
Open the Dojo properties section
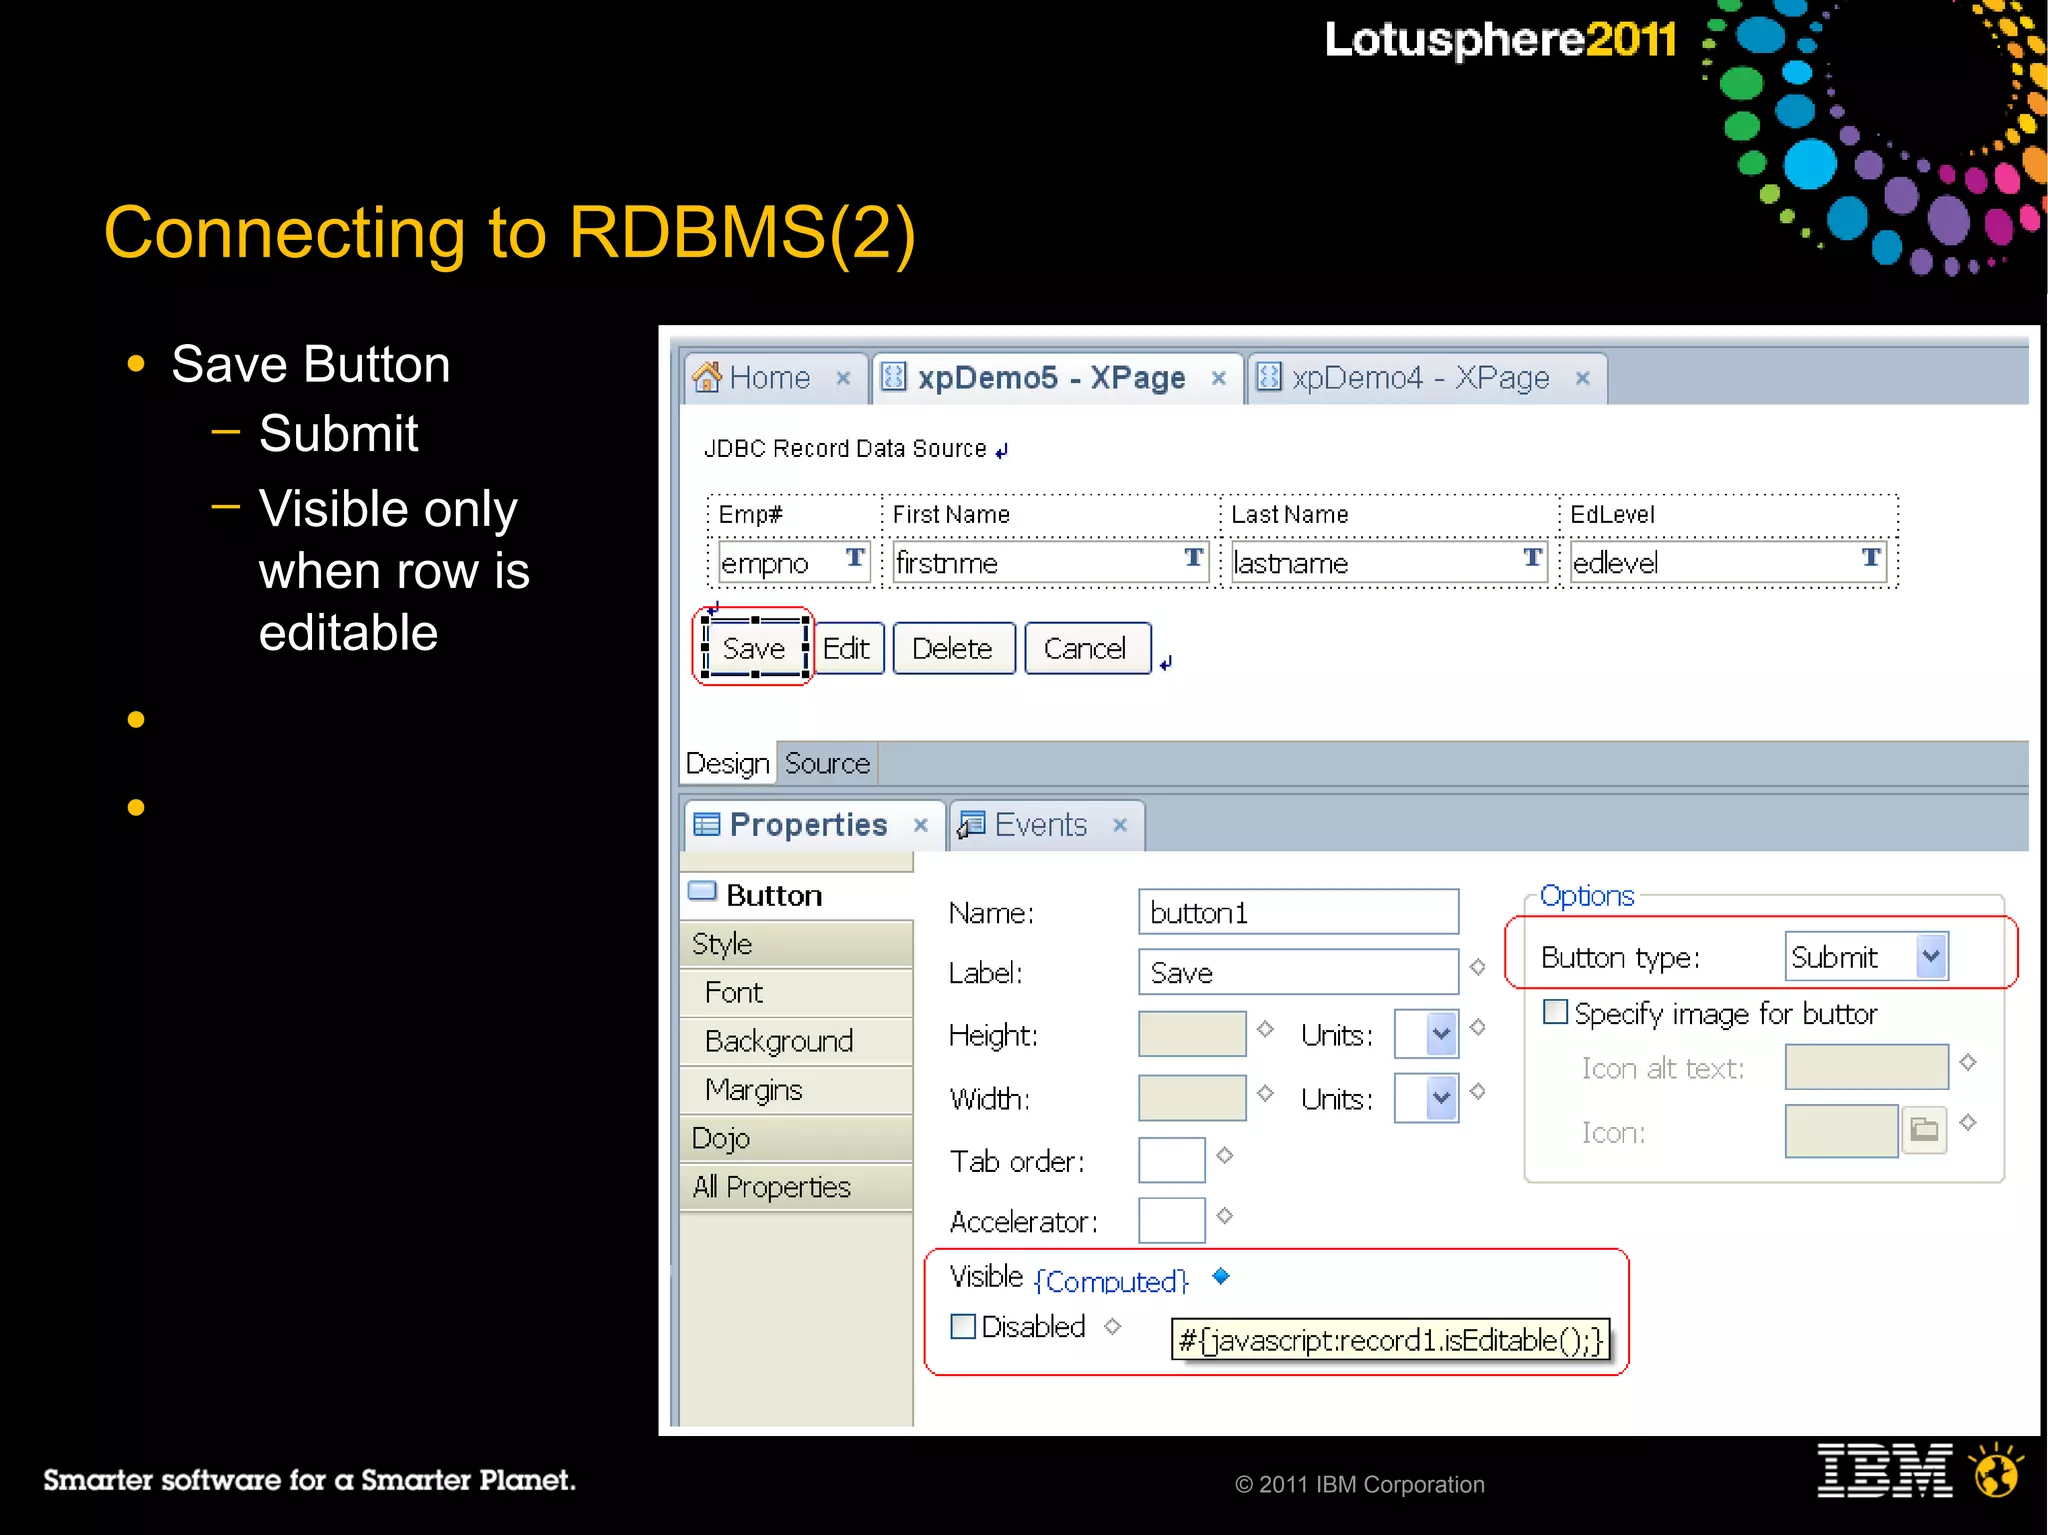tap(797, 1138)
